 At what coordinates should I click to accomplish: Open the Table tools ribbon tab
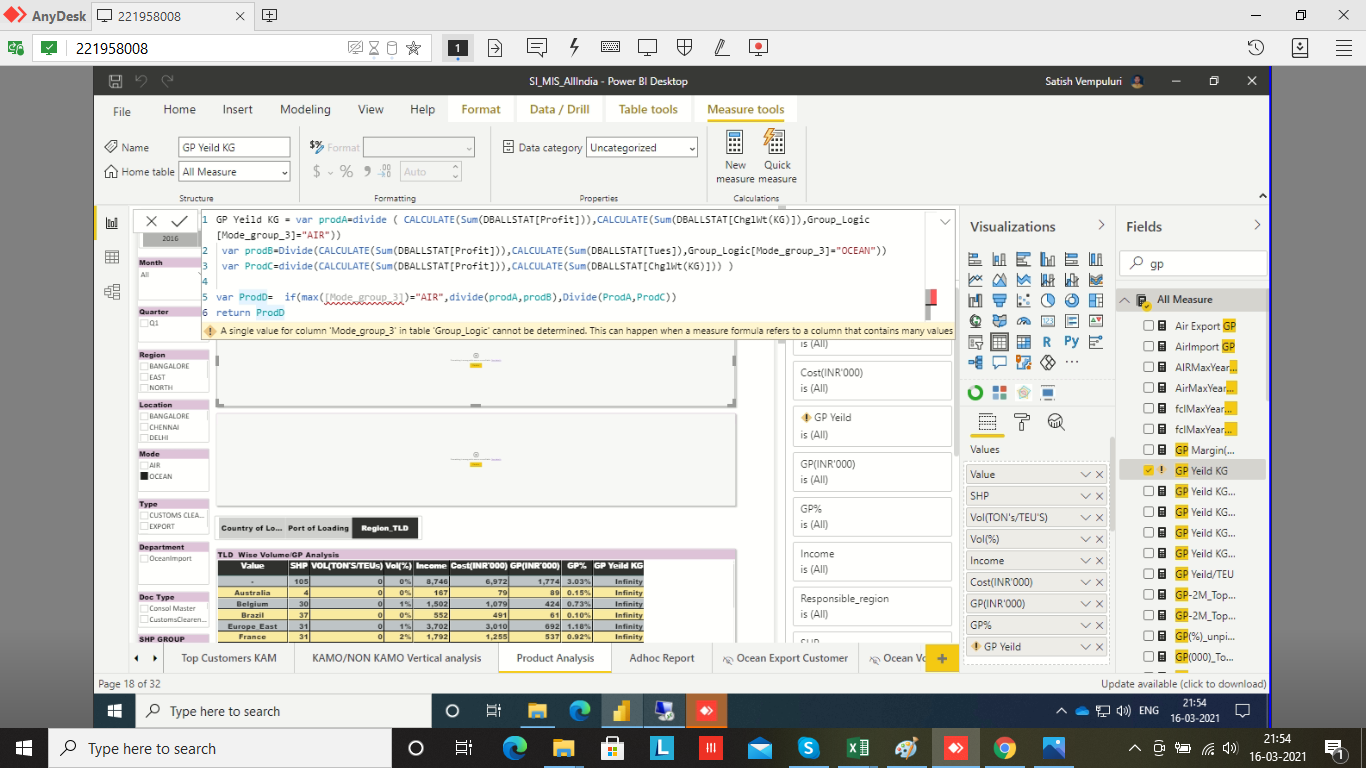click(x=648, y=110)
